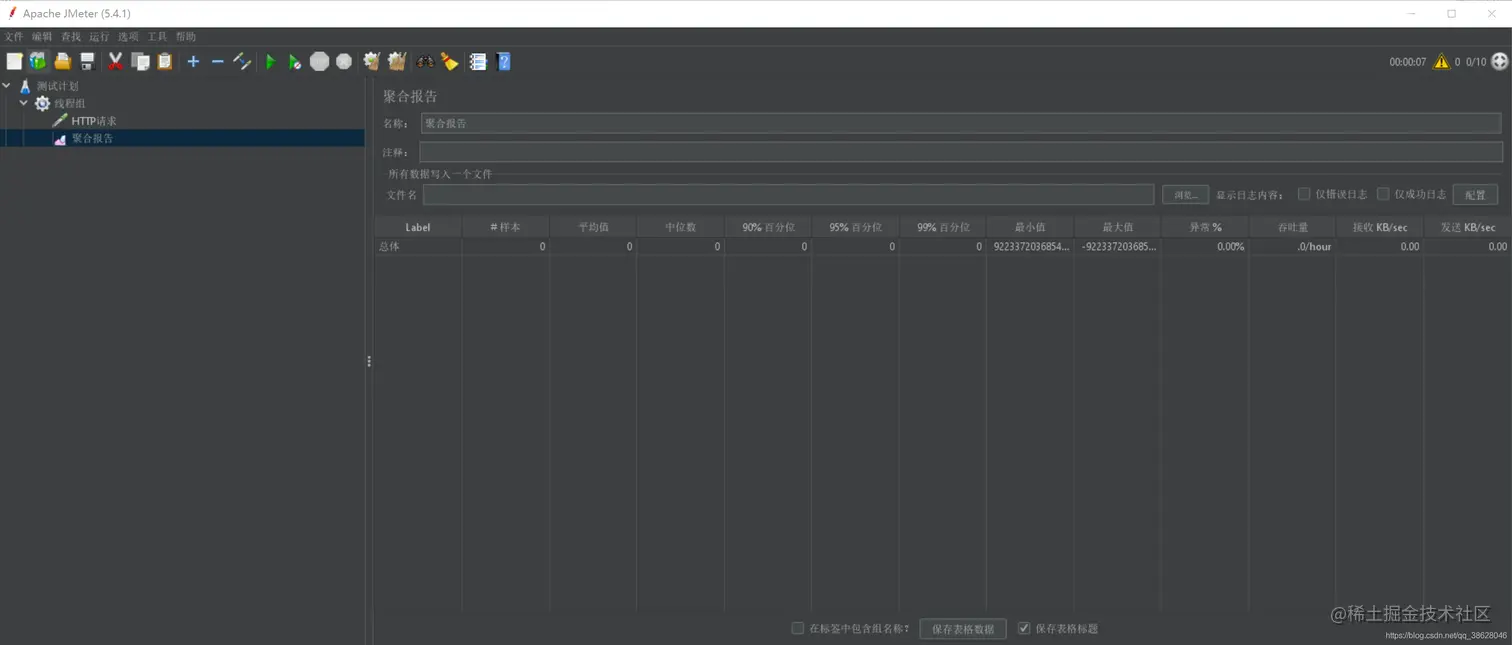This screenshot has height=645, width=1512.
Task: Click the .0/hour throughput cell
Action: (x=1293, y=246)
